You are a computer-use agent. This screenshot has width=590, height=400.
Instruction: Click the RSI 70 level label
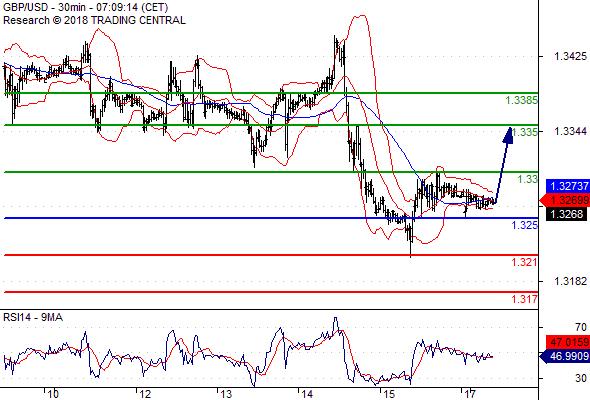[x=581, y=327]
